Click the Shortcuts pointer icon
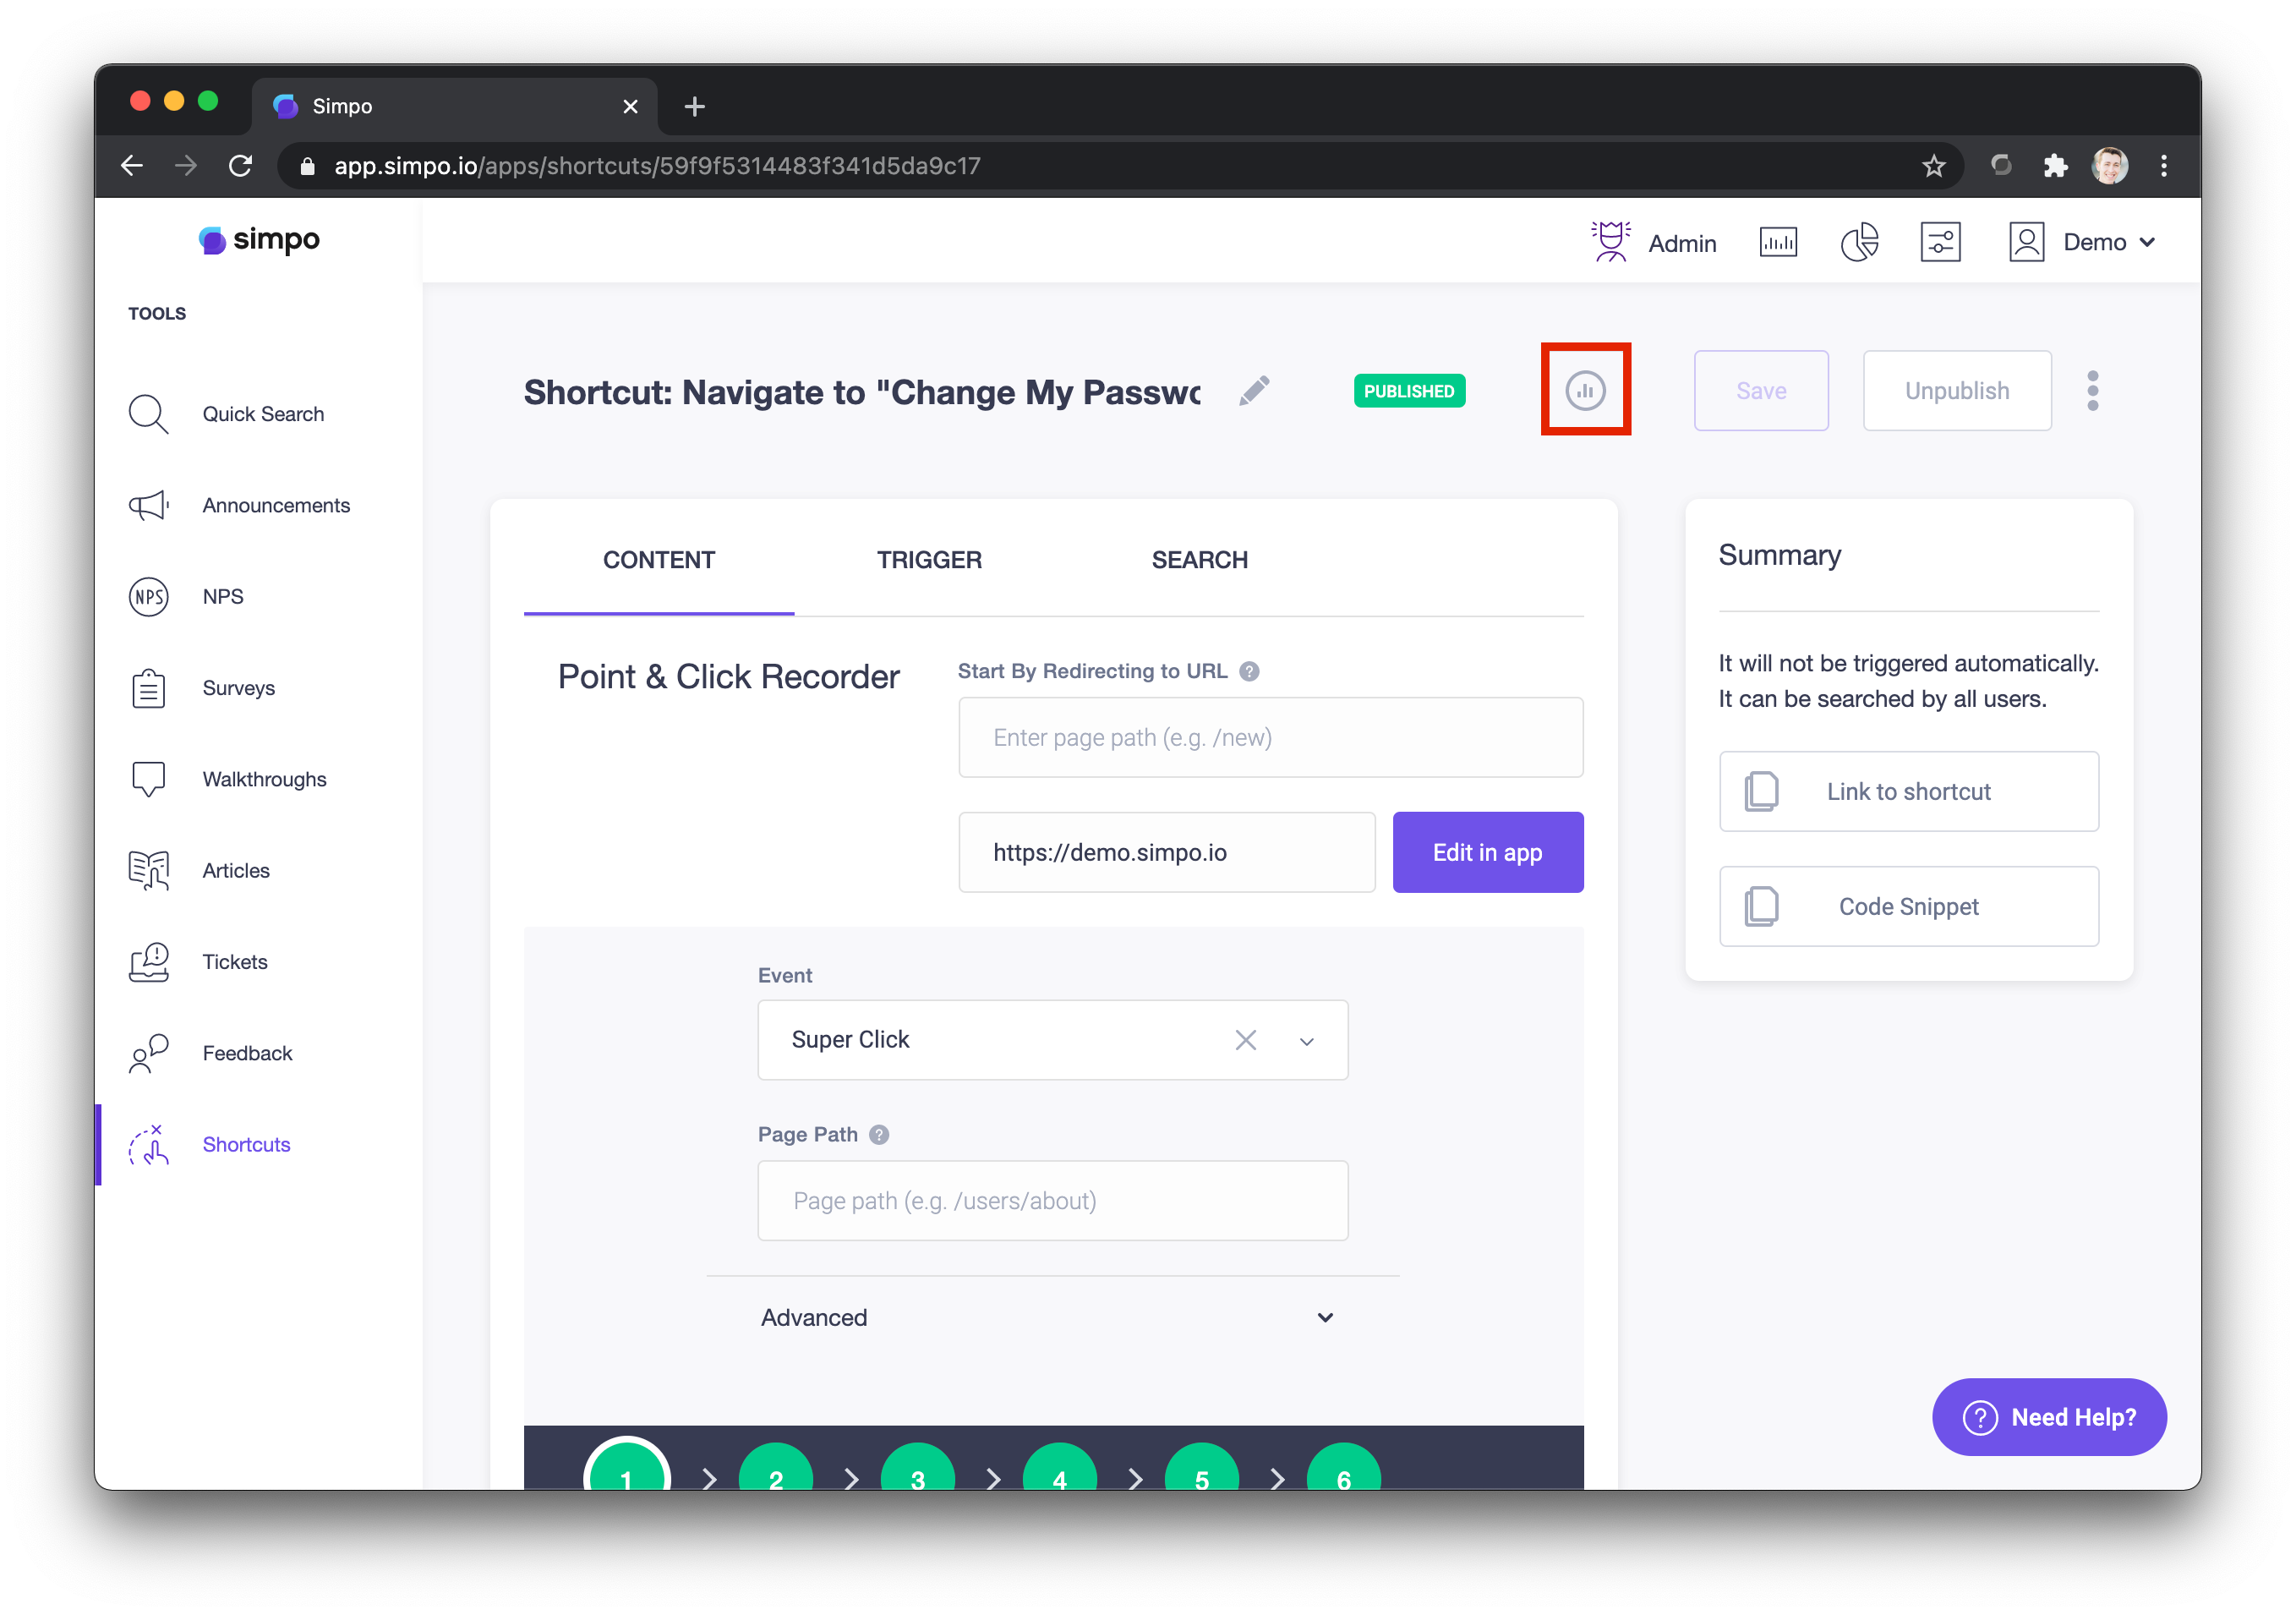 tap(148, 1144)
